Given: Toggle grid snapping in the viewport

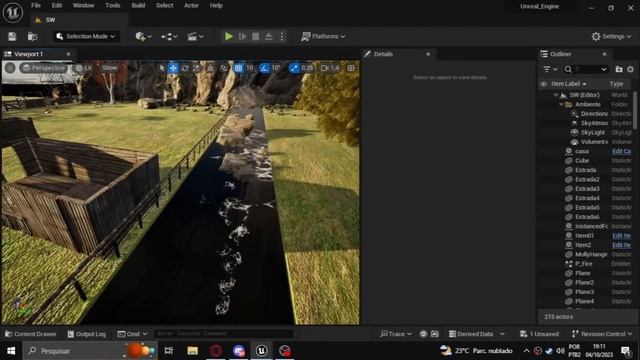Looking at the screenshot, I should coord(238,68).
